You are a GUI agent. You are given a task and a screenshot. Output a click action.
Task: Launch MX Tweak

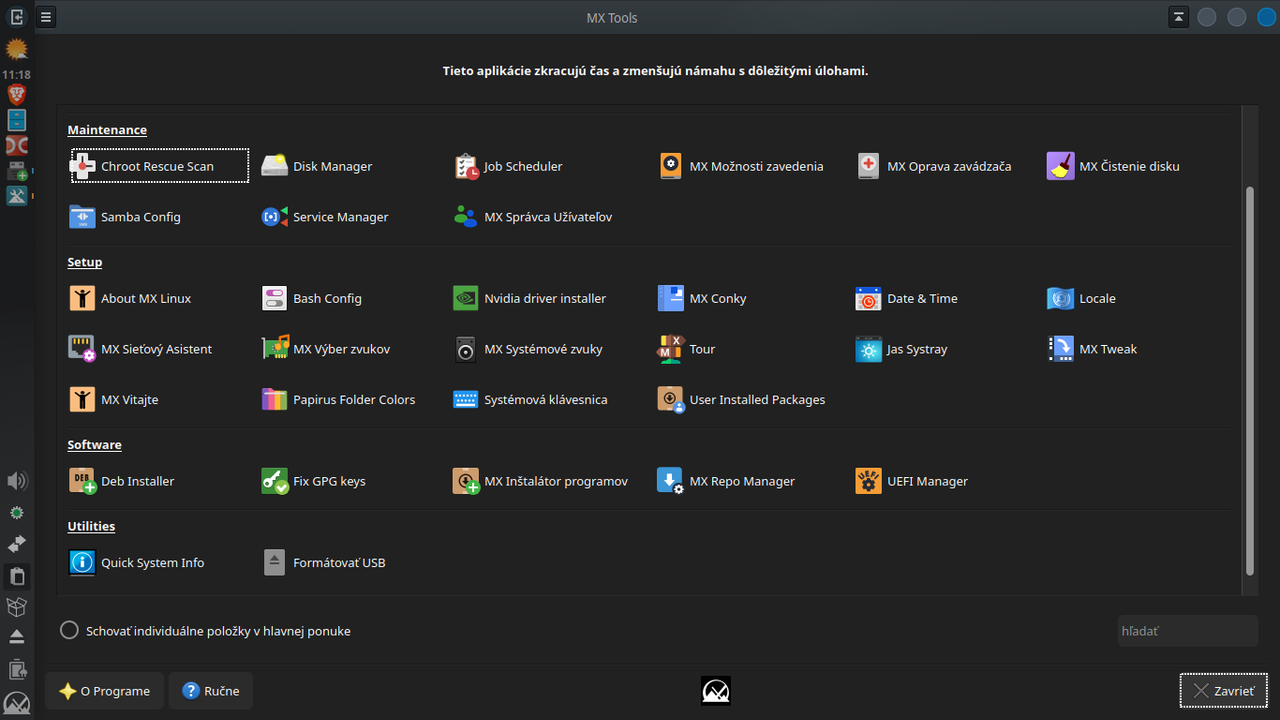[1092, 349]
